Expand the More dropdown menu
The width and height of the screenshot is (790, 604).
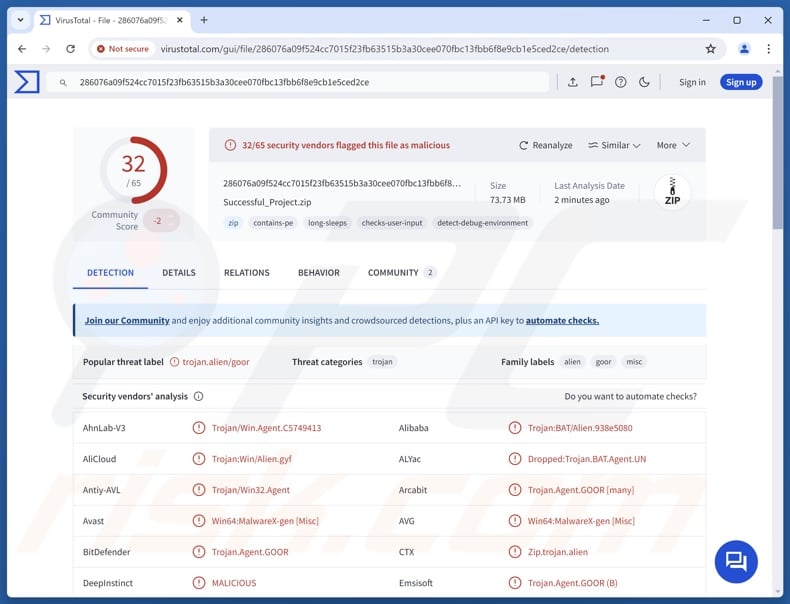(x=673, y=145)
